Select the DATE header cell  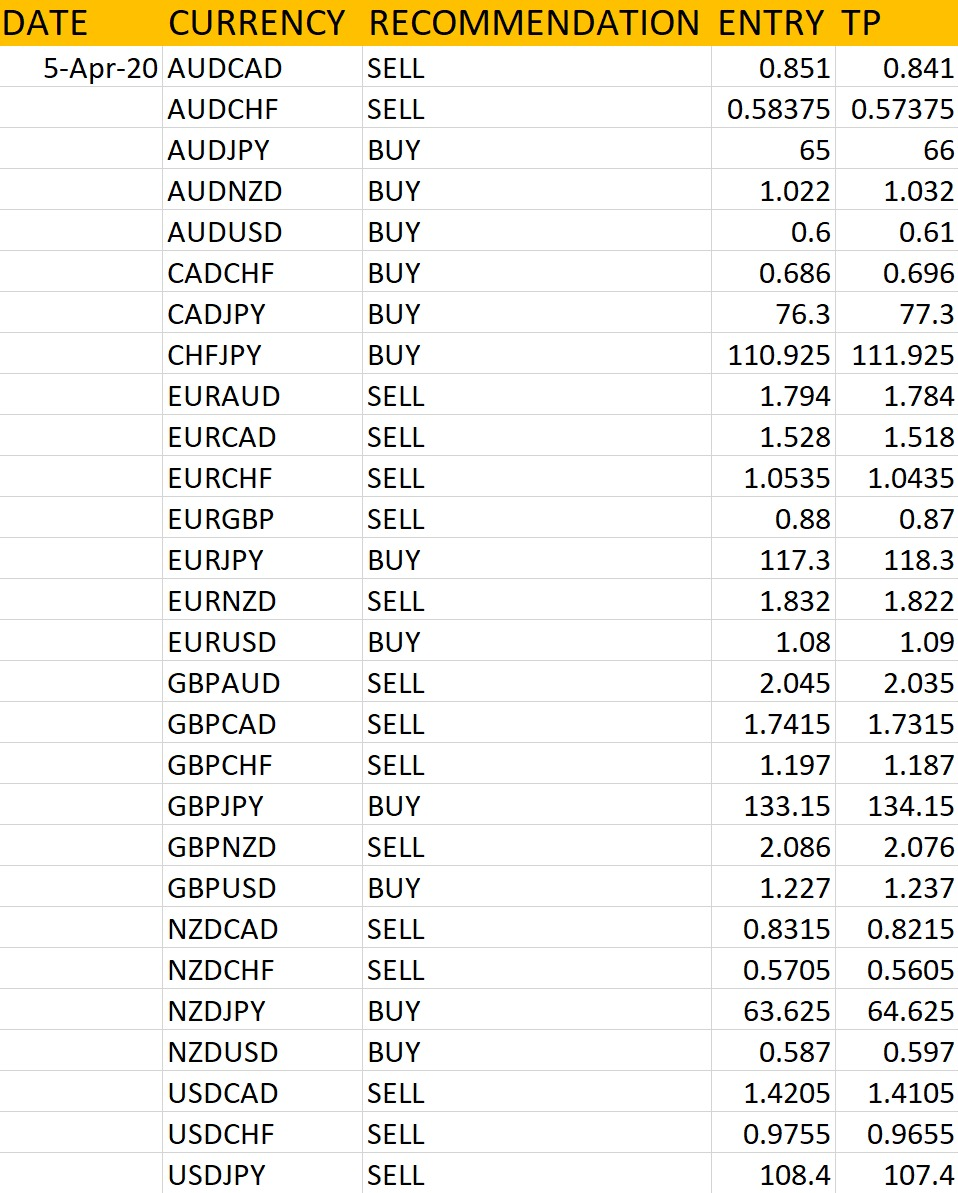pos(81,23)
